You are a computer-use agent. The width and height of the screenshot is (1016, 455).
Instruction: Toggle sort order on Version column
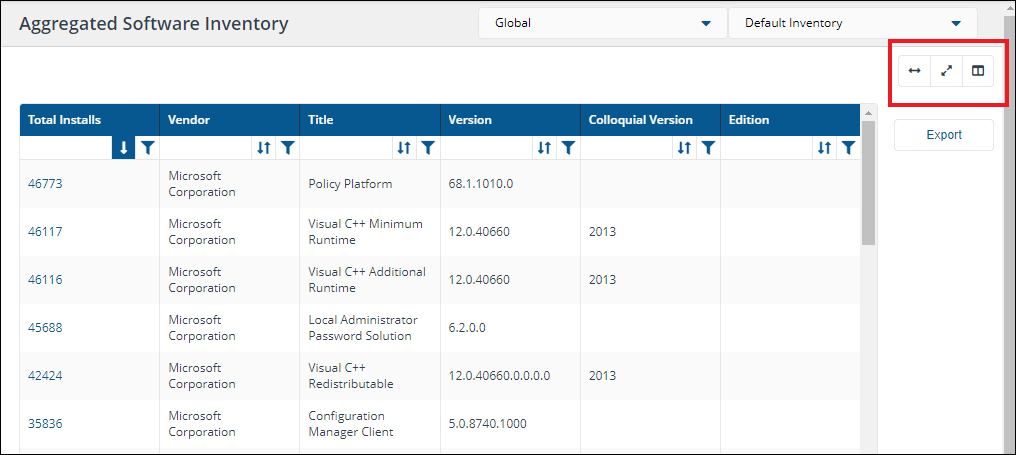click(x=544, y=148)
